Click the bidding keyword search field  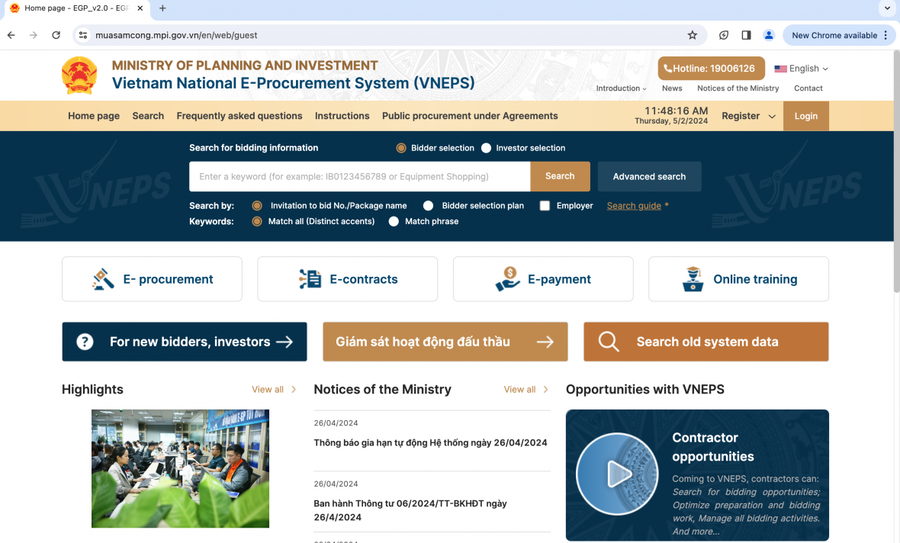coord(360,176)
